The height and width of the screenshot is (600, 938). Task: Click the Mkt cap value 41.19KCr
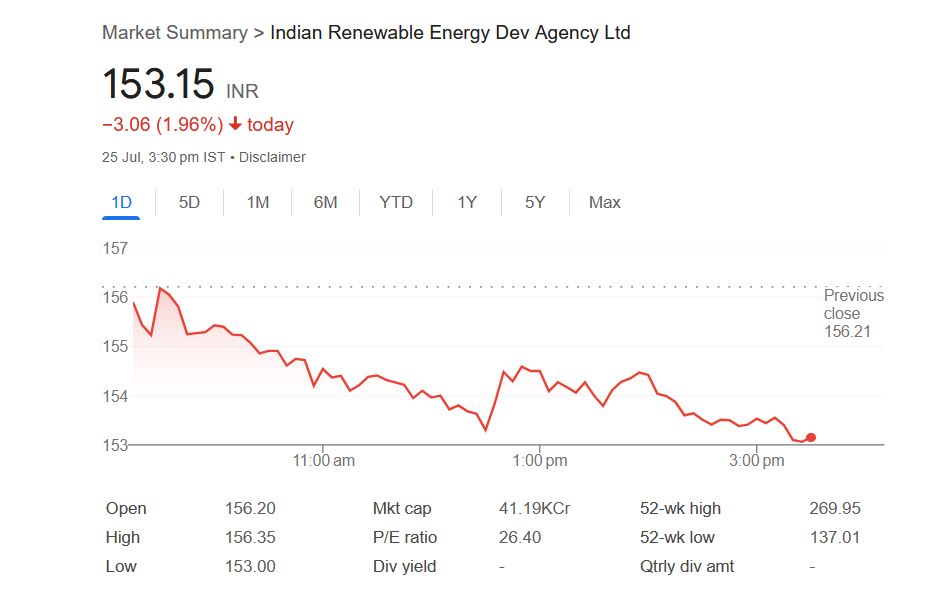[x=534, y=508]
